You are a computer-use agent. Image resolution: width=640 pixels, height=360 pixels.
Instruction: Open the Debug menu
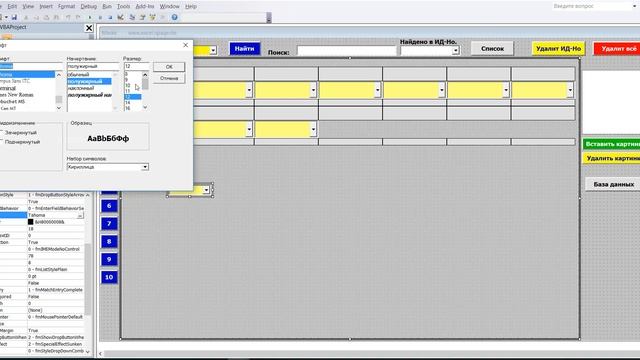(89, 7)
